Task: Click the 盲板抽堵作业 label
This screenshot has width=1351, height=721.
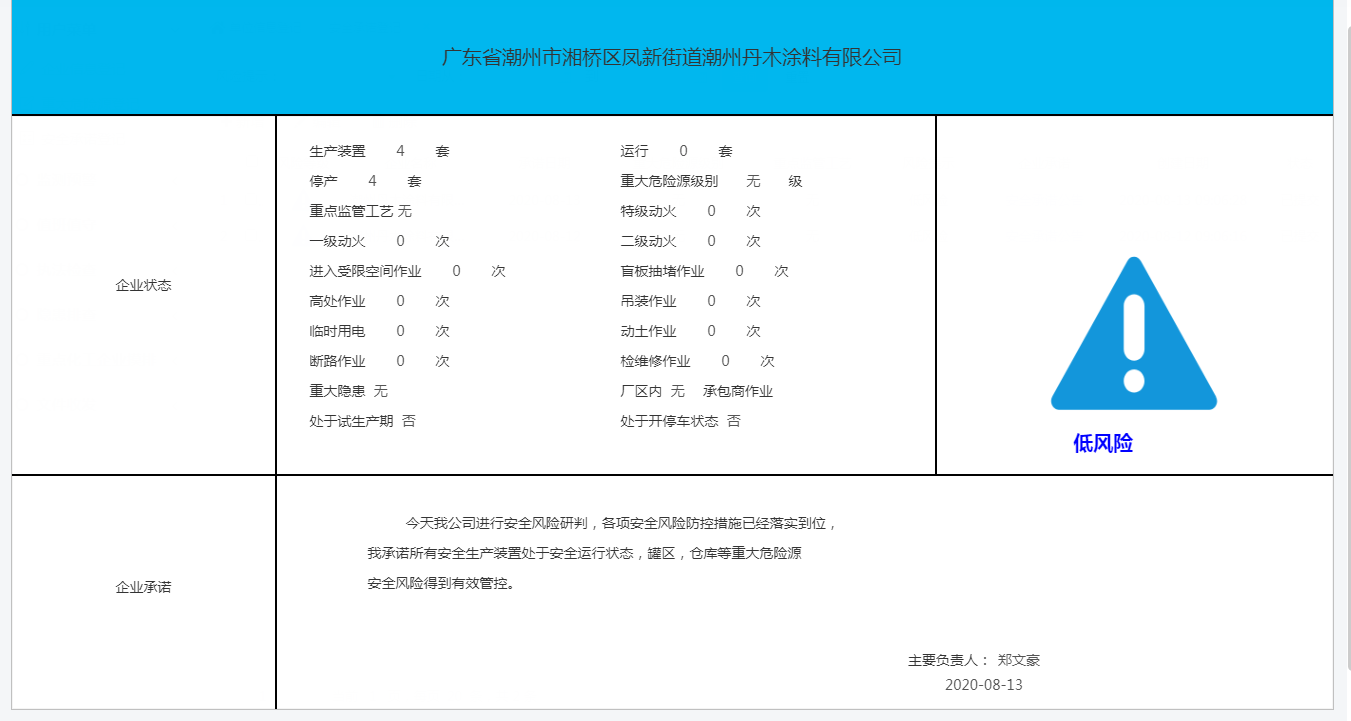Action: 662,271
